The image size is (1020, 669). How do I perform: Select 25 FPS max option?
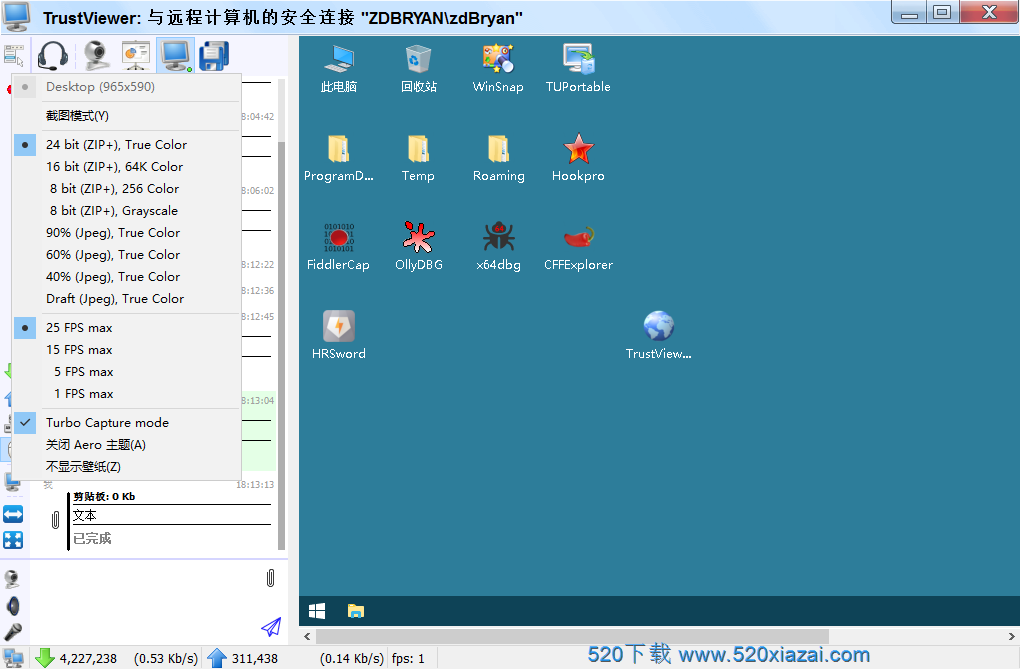pyautogui.click(x=127, y=328)
